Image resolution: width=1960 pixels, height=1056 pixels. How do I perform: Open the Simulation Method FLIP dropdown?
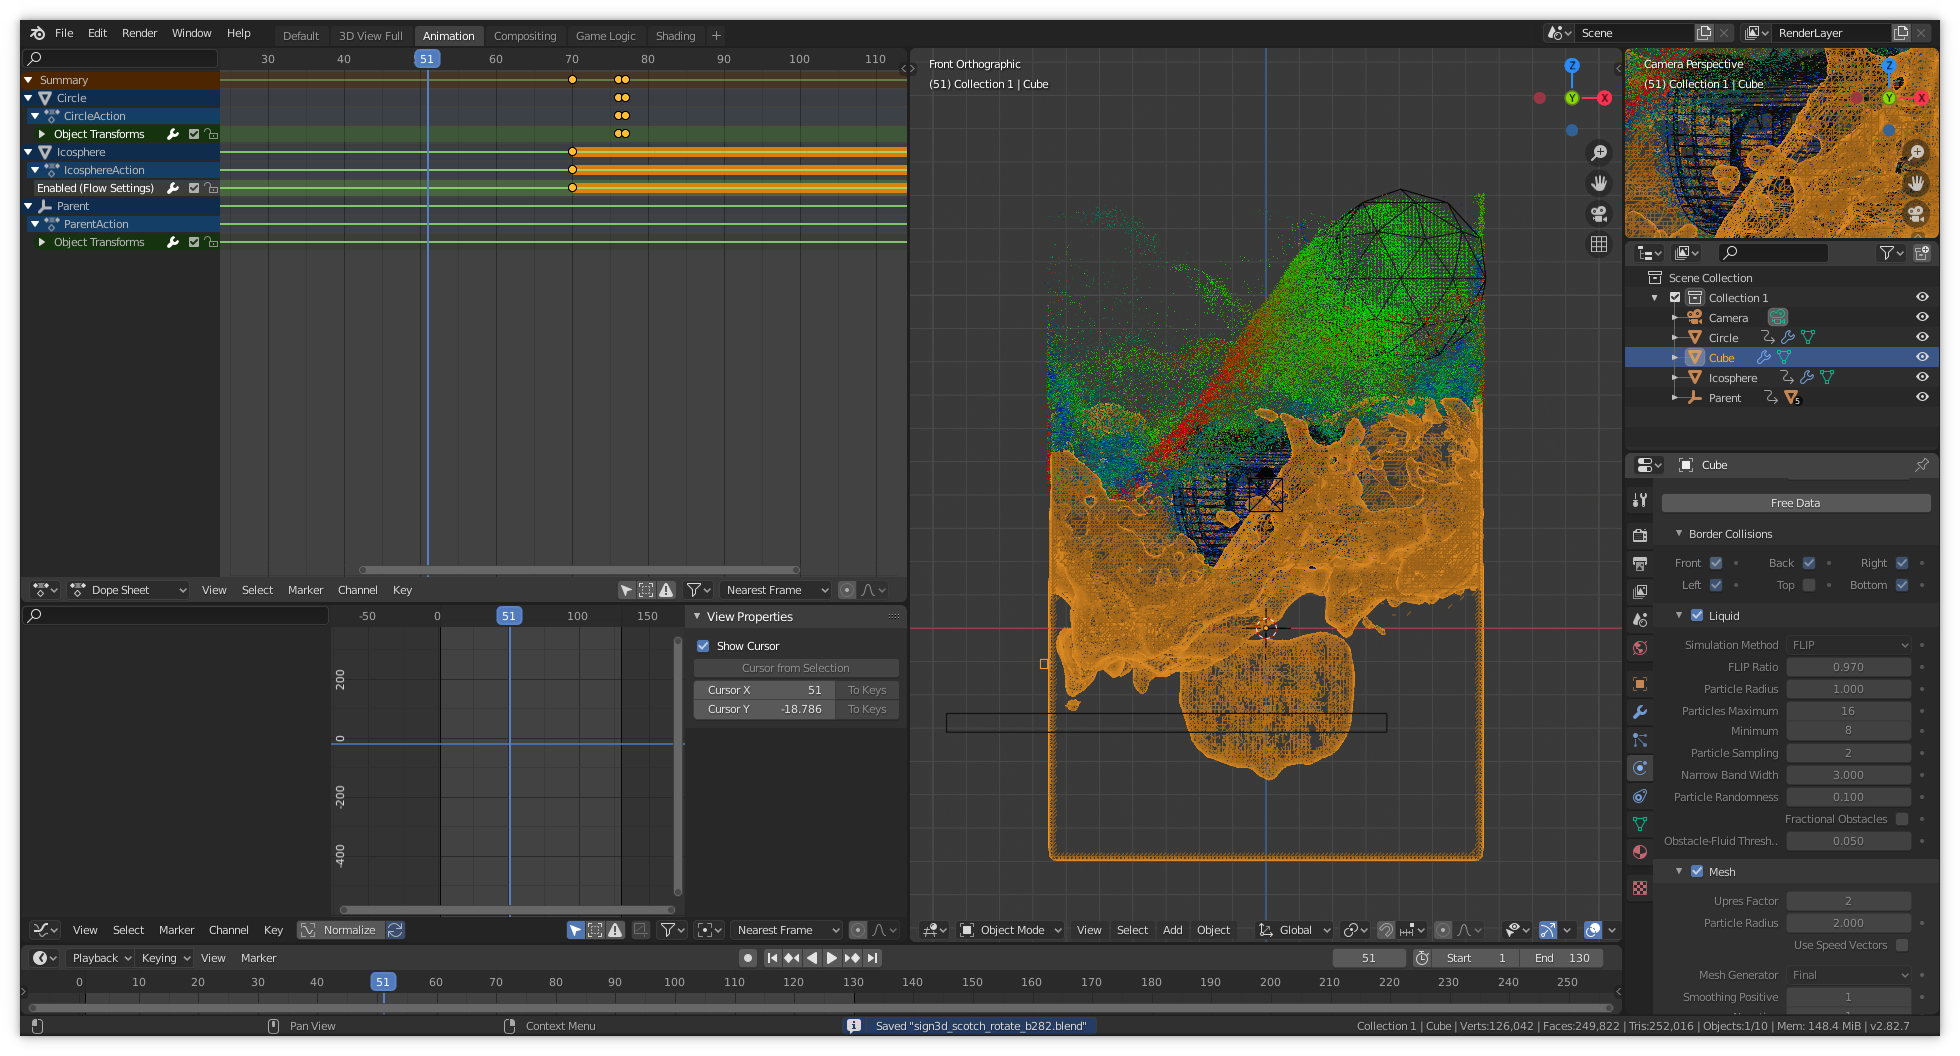point(1849,645)
